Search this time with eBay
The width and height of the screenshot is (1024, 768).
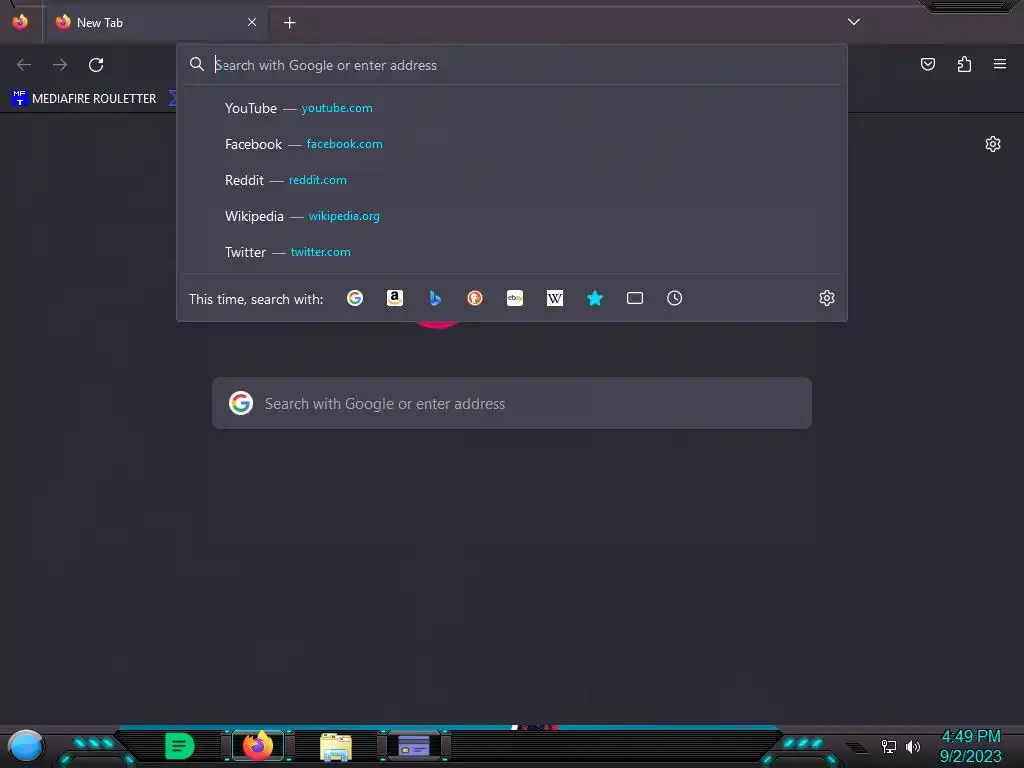pyautogui.click(x=515, y=298)
